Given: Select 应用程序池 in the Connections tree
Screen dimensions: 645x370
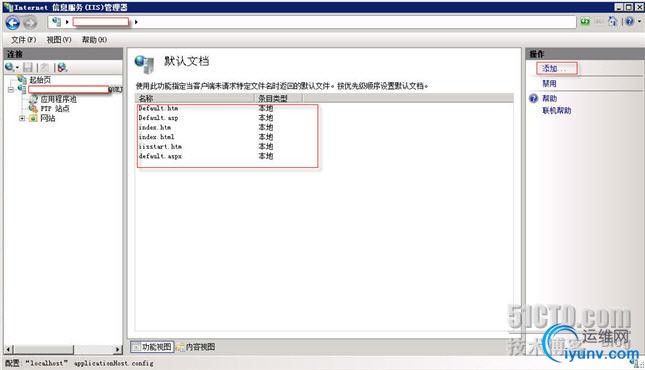Looking at the screenshot, I should (58, 99).
